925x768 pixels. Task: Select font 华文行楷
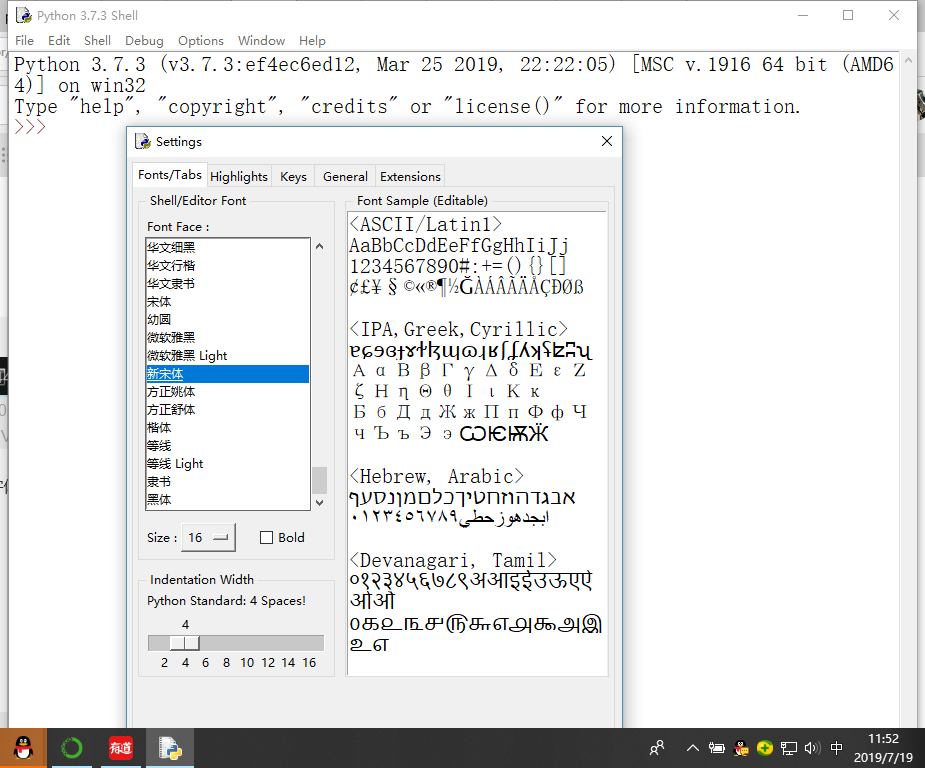pyautogui.click(x=228, y=265)
